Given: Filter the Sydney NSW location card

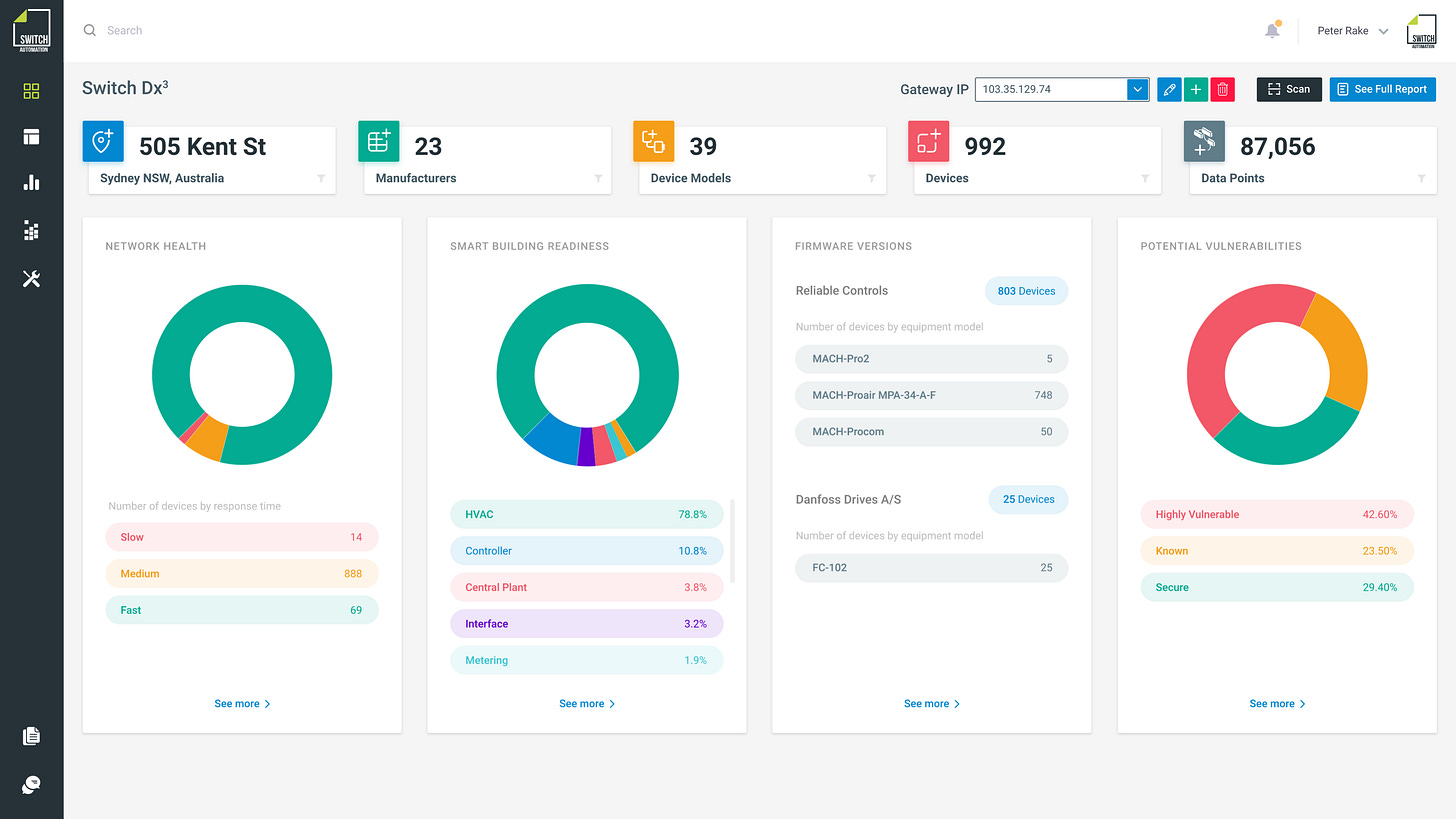Looking at the screenshot, I should click(321, 178).
